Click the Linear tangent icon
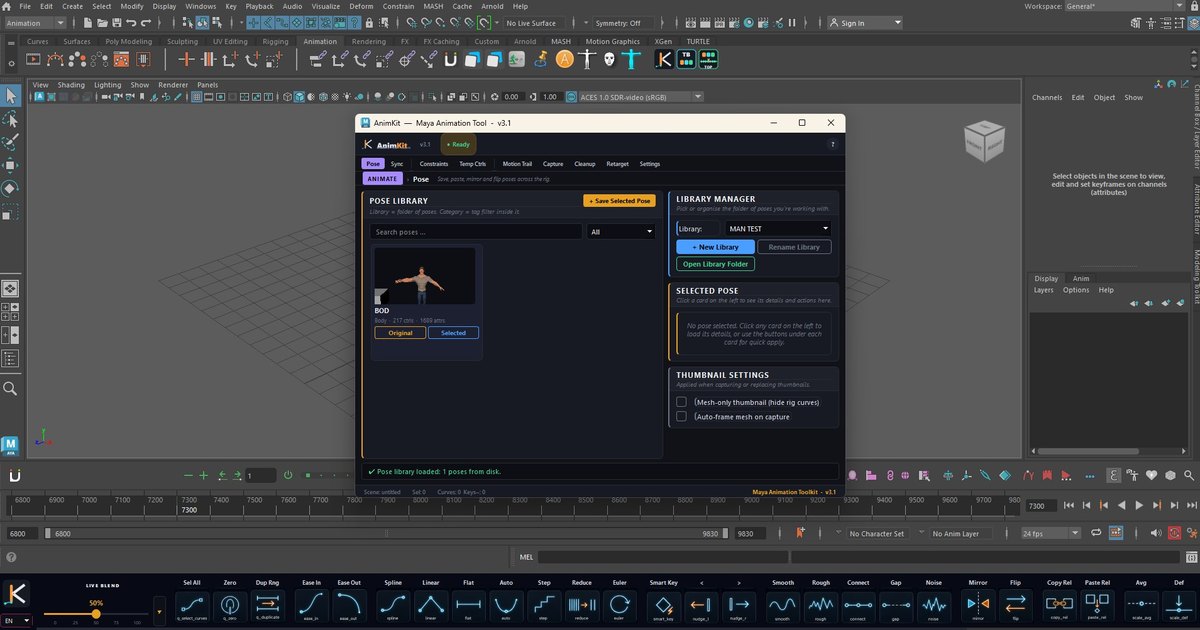The image size is (1200, 630). point(431,604)
